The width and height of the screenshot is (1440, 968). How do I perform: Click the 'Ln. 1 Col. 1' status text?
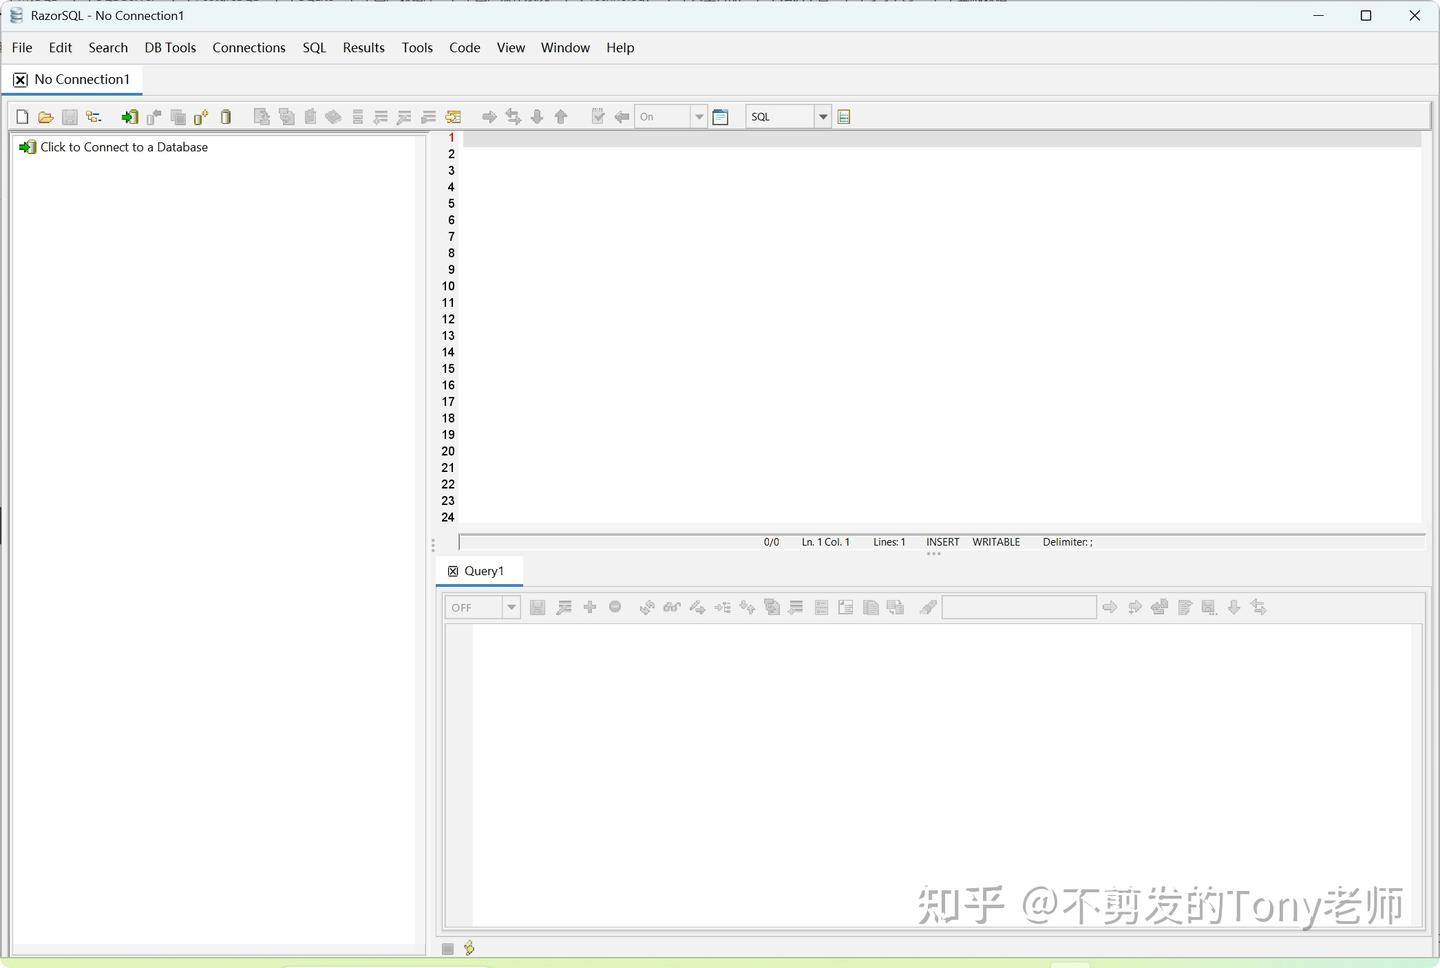826,542
